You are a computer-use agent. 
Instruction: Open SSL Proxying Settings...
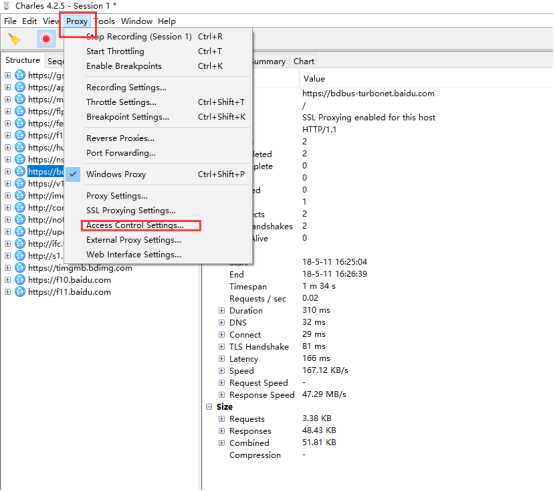(159, 211)
